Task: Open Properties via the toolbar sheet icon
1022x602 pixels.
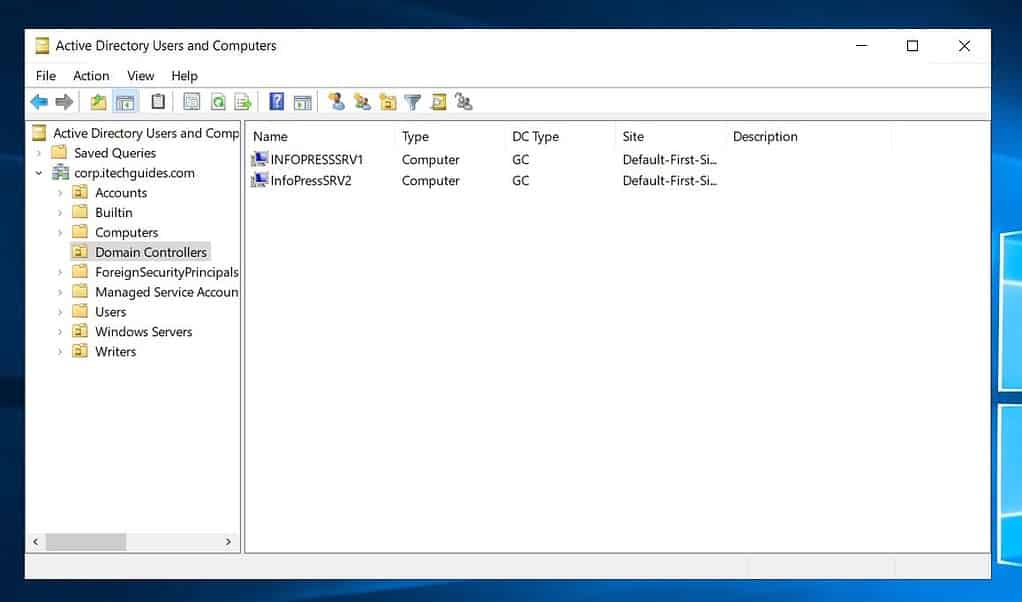Action: pos(191,102)
